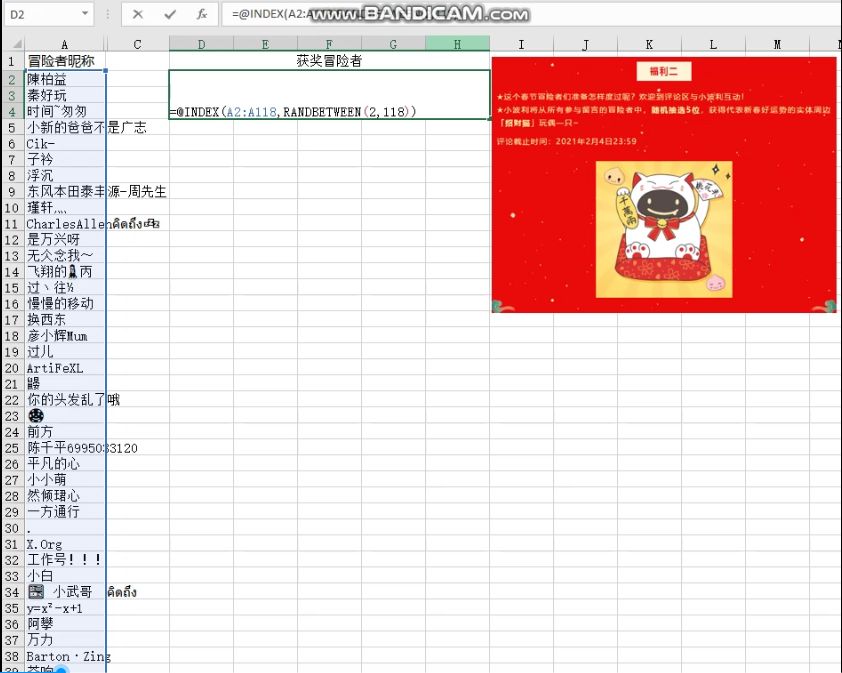Select the cell starting with CharlesAllen
Image resolution: width=842 pixels, height=673 pixels.
click(64, 223)
